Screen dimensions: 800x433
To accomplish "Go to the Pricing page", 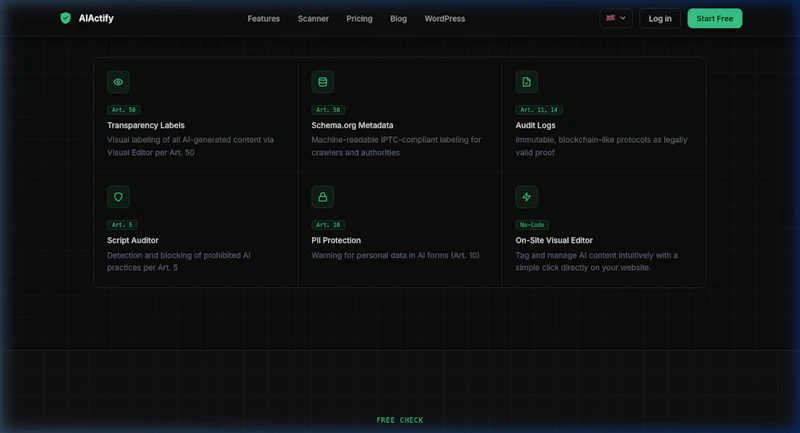I will 359,19.
